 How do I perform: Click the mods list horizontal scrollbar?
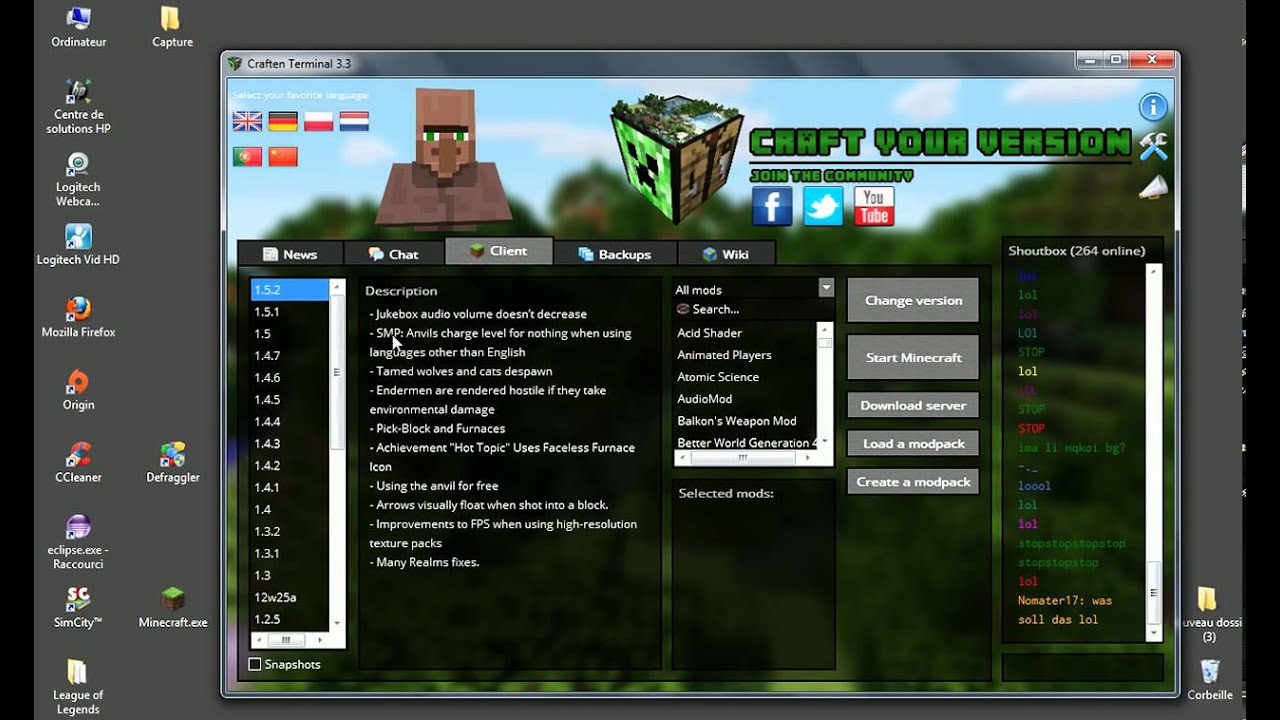[x=745, y=457]
